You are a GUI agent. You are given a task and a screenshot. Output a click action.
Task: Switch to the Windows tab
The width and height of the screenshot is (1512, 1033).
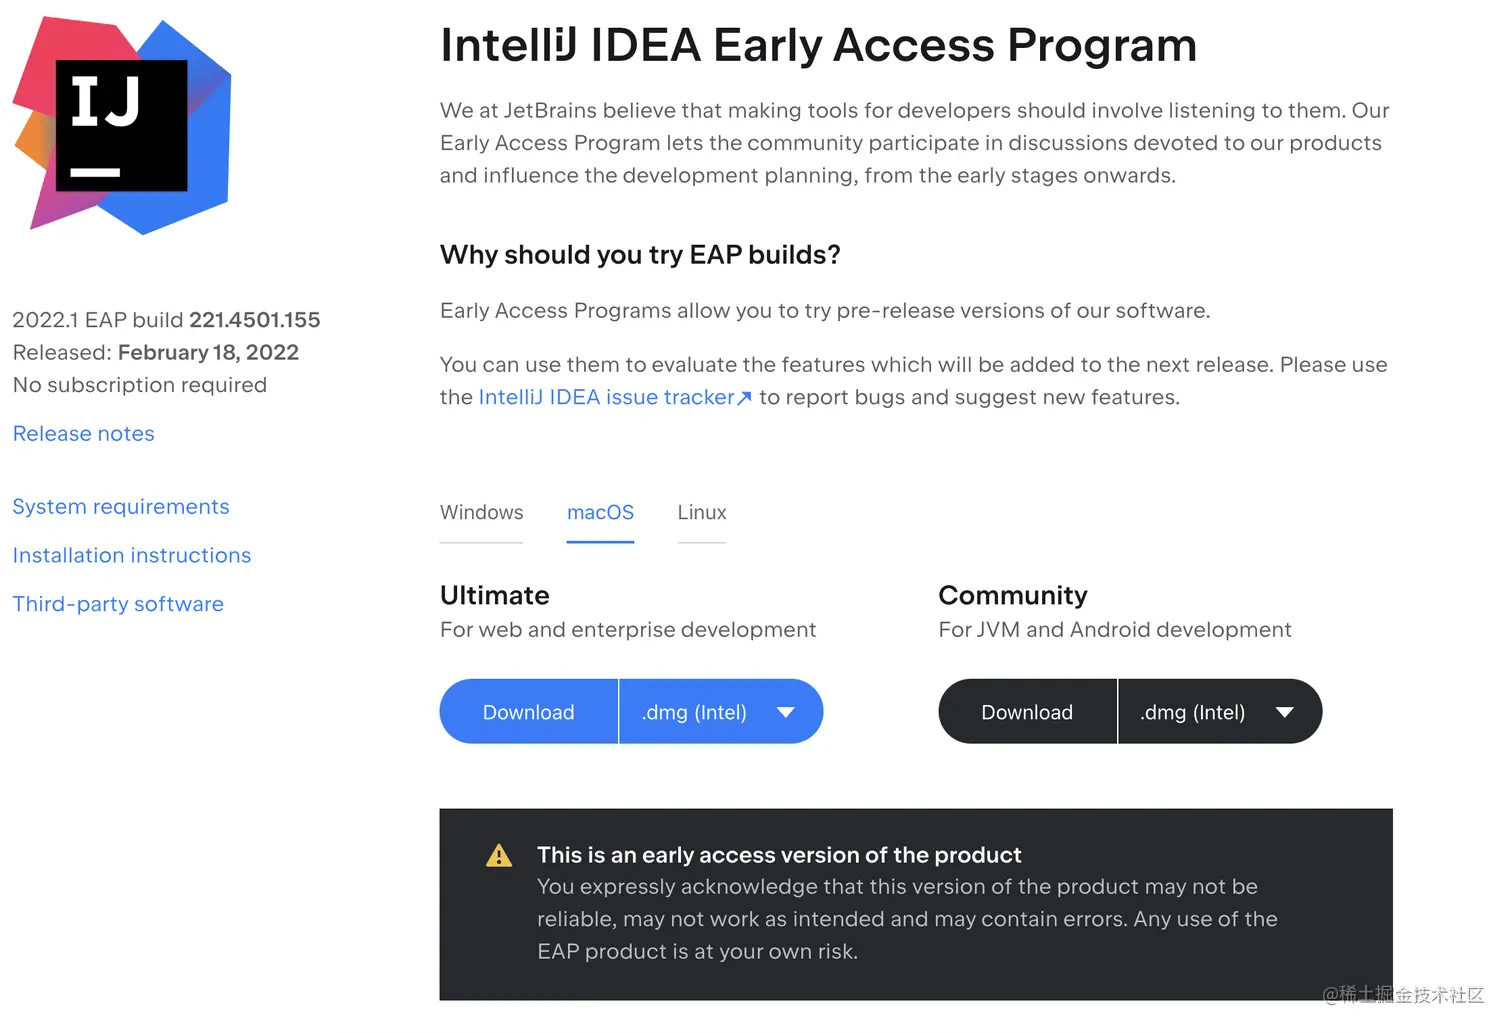[482, 513]
